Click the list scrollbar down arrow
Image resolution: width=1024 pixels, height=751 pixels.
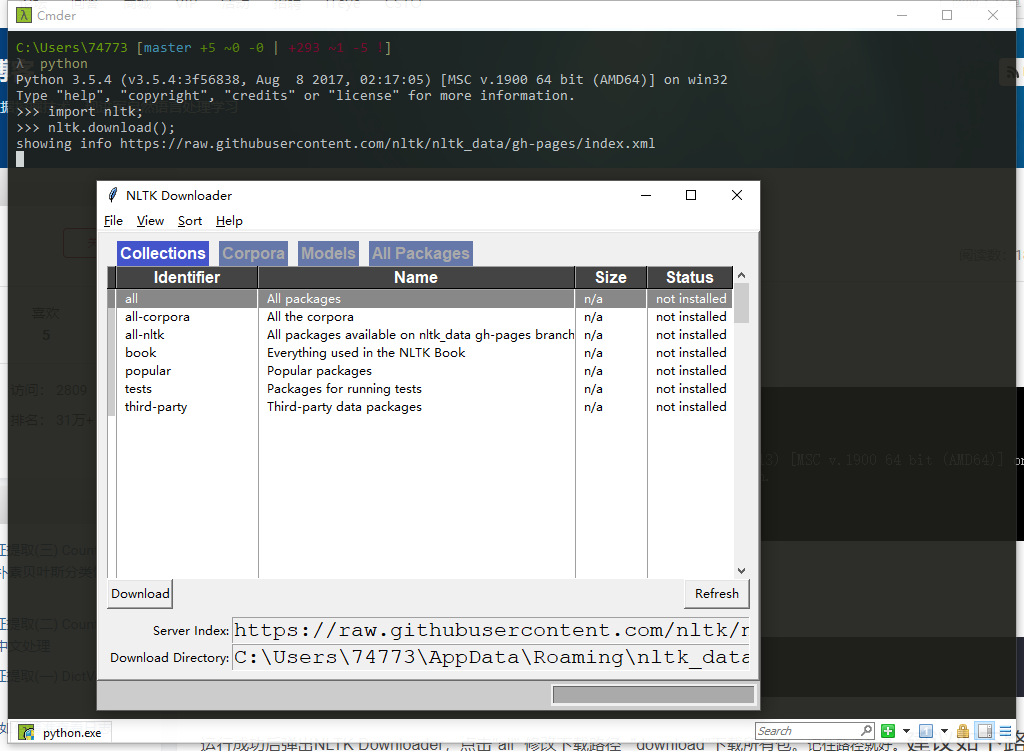tap(741, 571)
